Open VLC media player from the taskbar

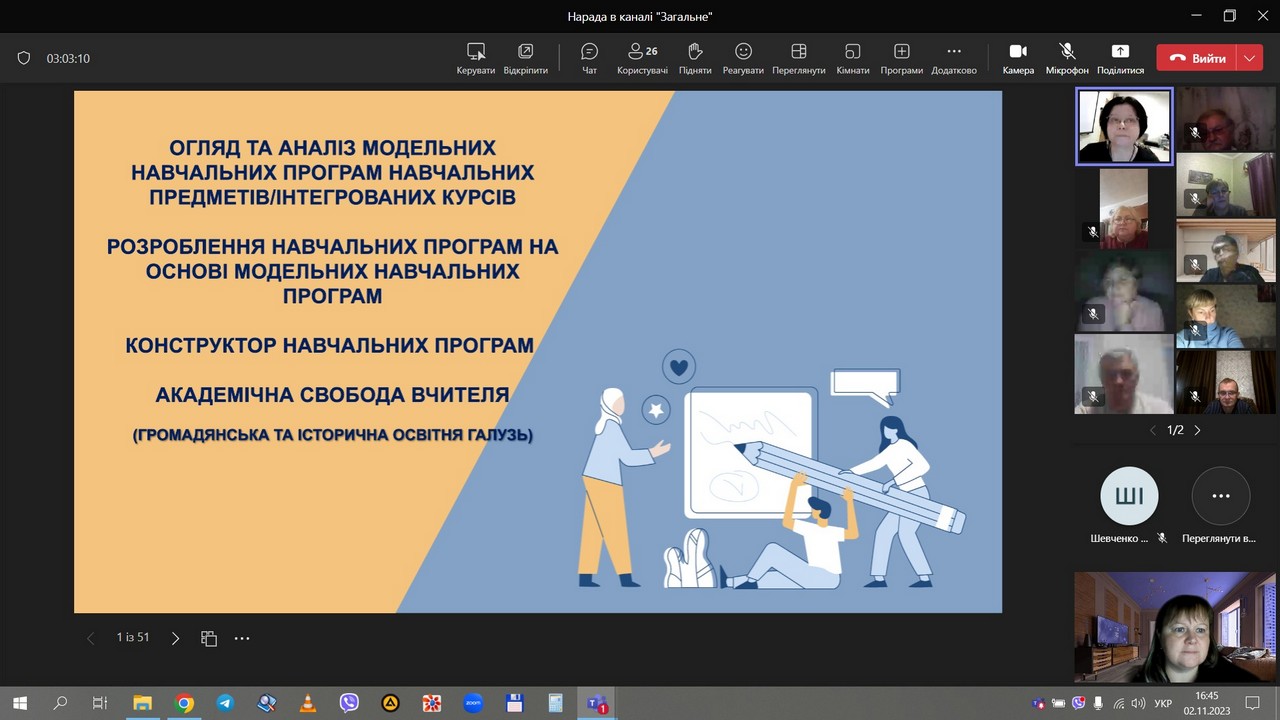point(308,703)
